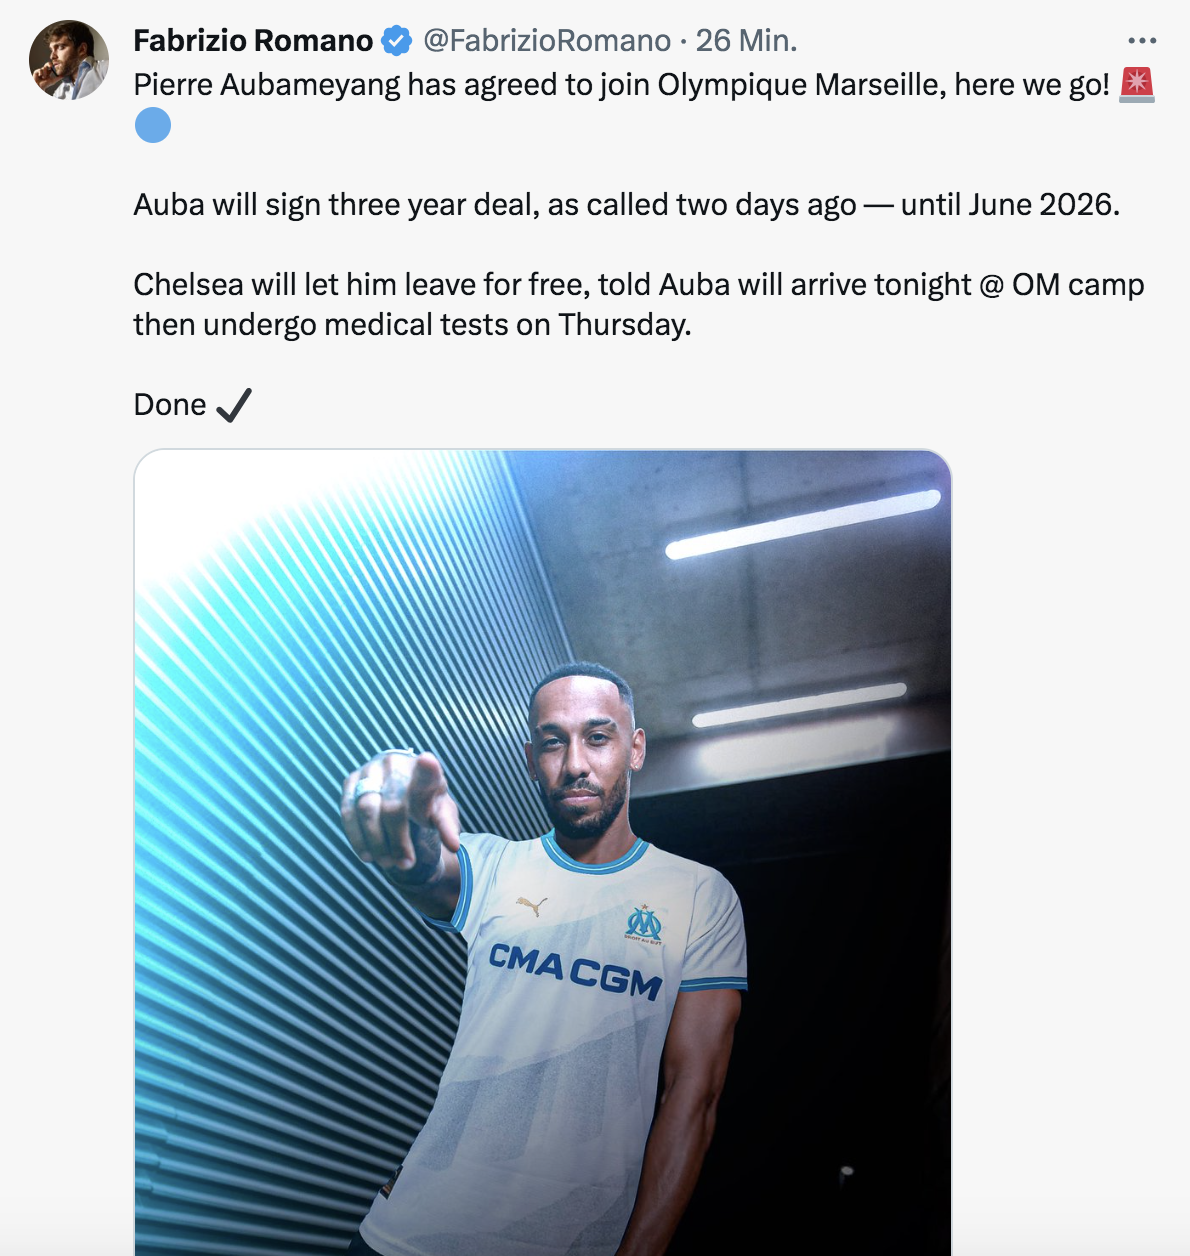Click the Puma logo on the jersey
The height and width of the screenshot is (1256, 1190).
(x=532, y=906)
